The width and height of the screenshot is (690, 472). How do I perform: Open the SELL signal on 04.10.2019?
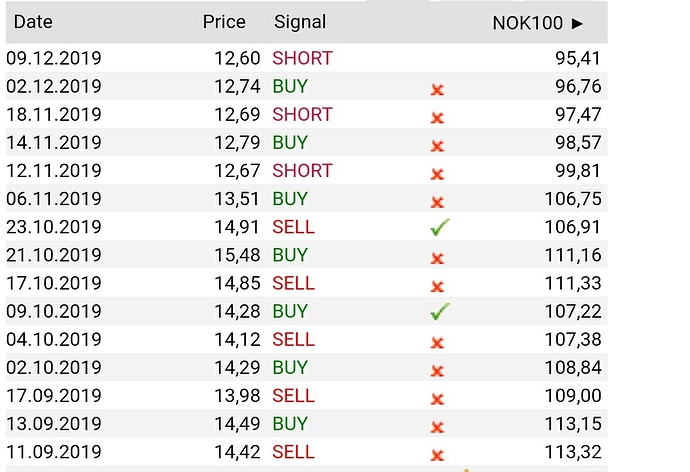pos(294,340)
